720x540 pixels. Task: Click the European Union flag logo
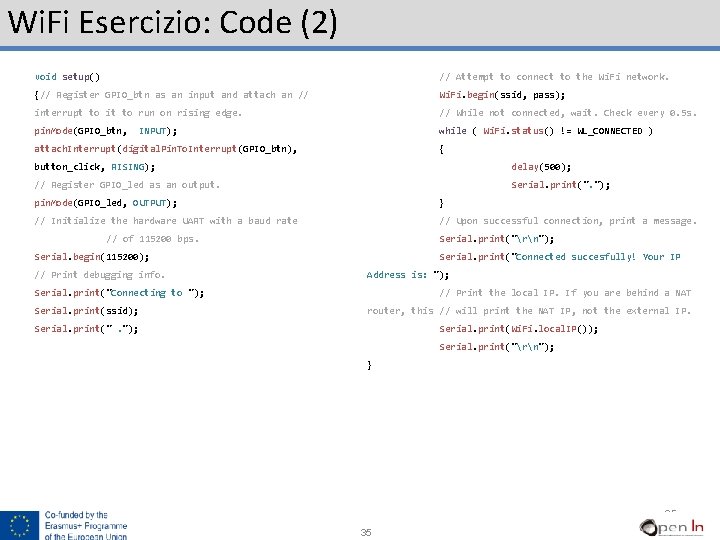[x=19, y=525]
